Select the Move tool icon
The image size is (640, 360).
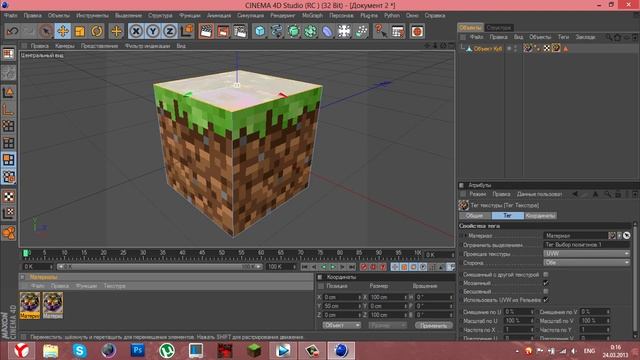(63, 31)
